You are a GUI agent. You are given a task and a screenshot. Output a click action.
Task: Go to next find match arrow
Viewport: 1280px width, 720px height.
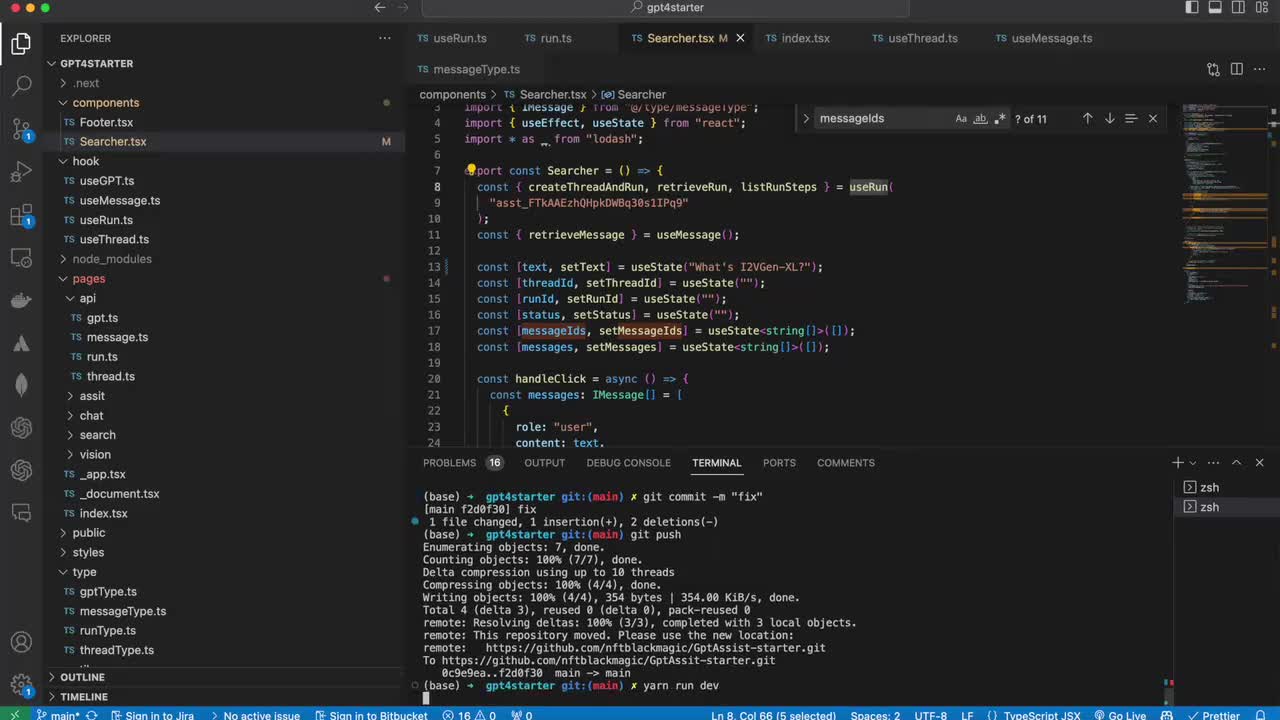pyautogui.click(x=1109, y=118)
